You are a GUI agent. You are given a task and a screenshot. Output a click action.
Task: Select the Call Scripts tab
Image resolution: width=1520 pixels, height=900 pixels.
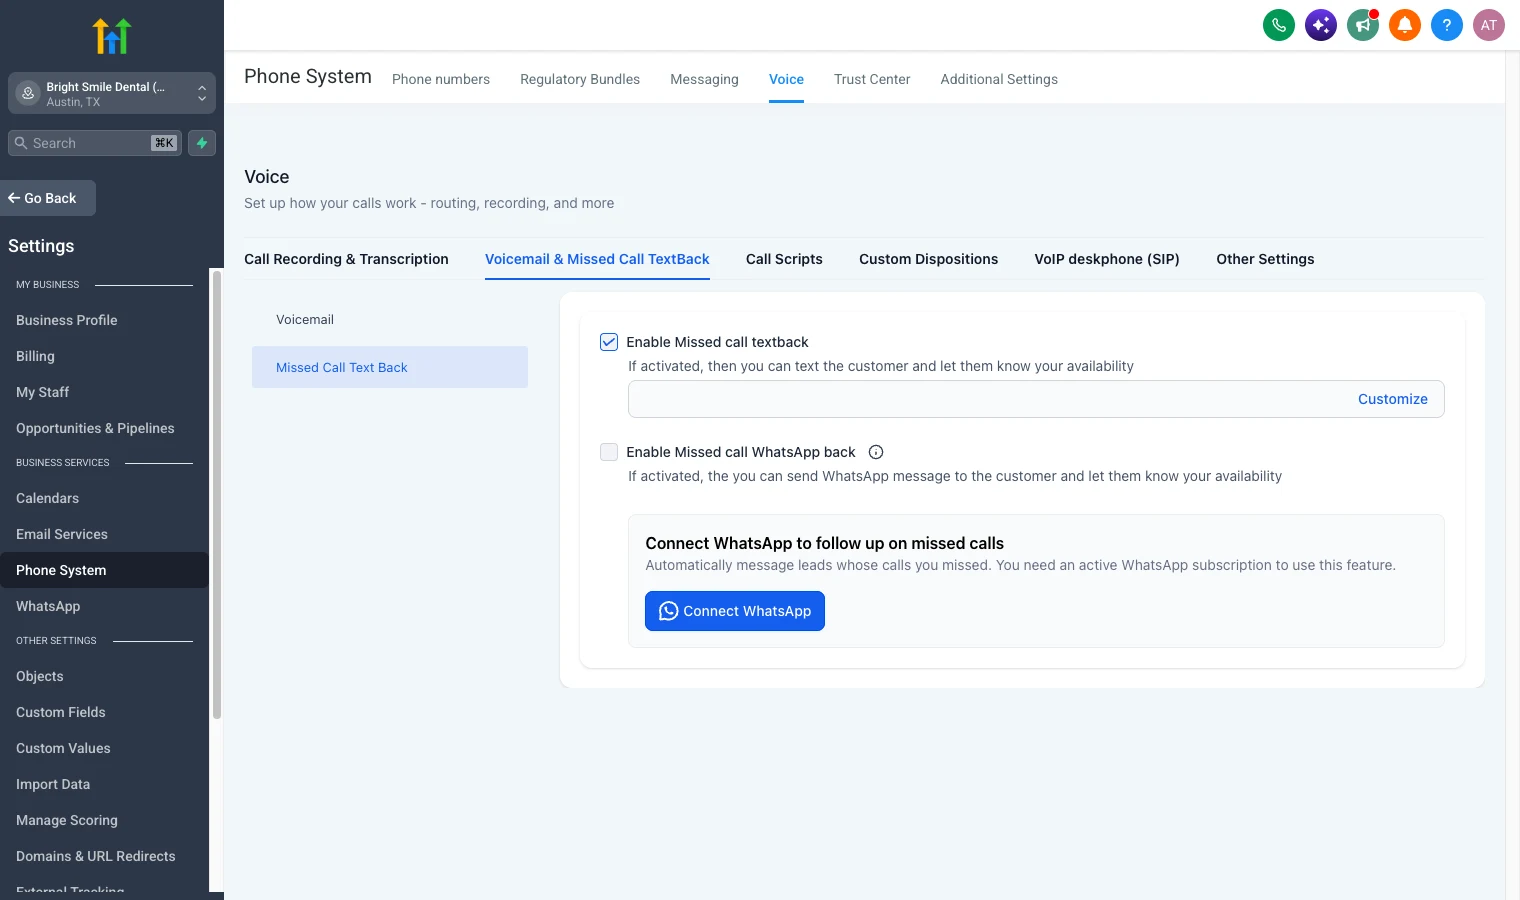tap(784, 259)
